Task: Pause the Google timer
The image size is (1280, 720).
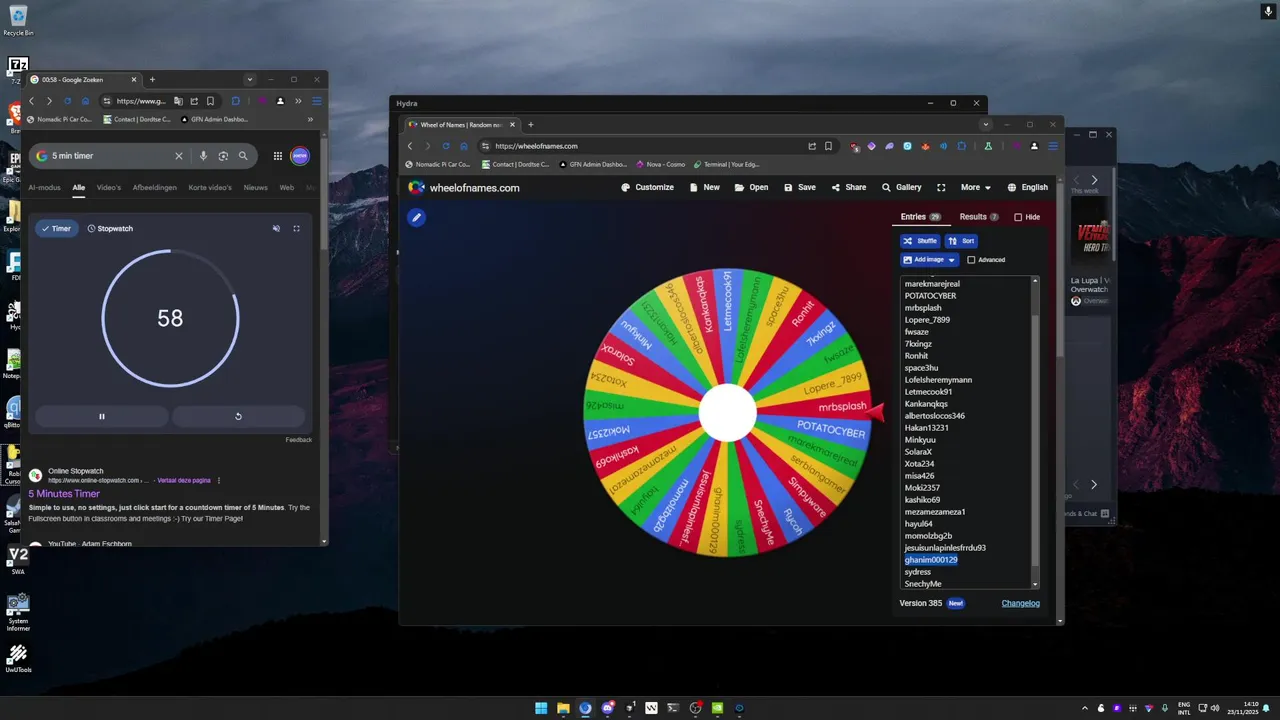Action: pyautogui.click(x=101, y=416)
